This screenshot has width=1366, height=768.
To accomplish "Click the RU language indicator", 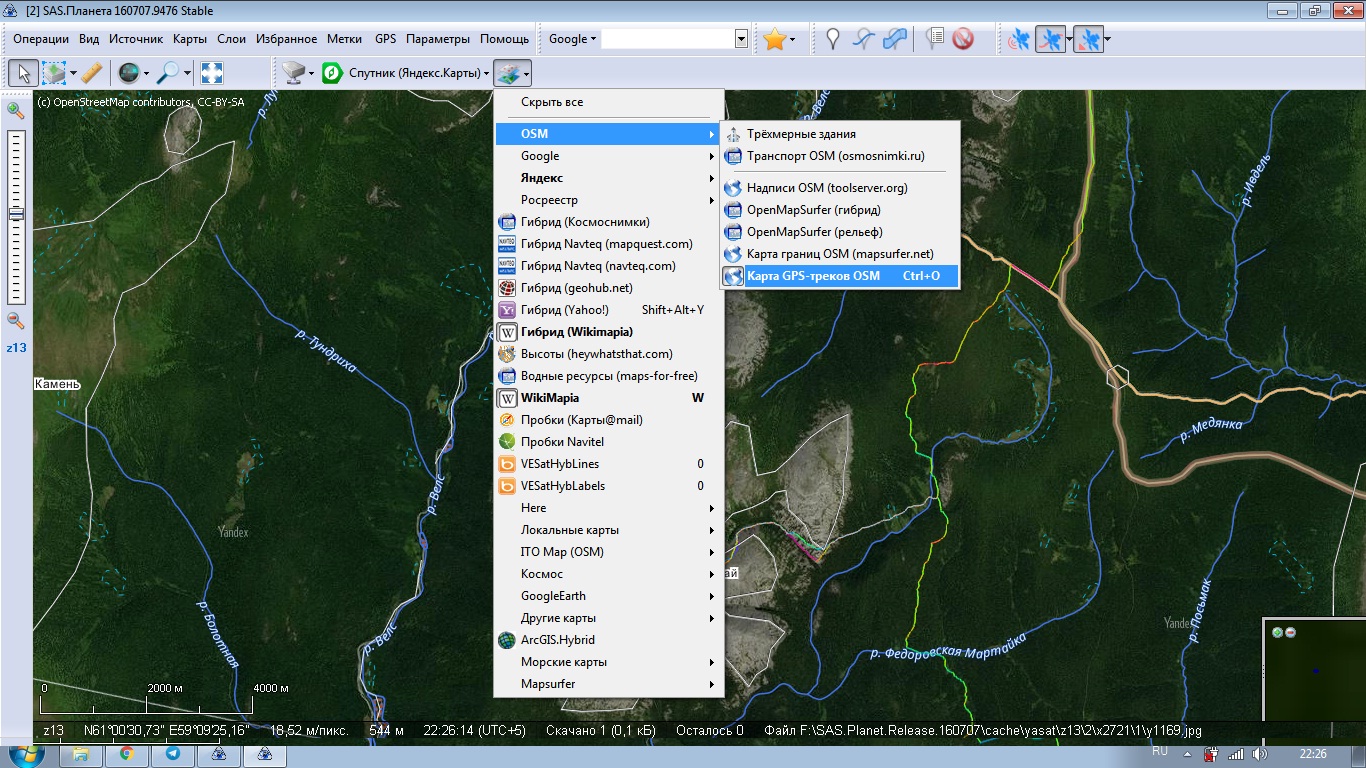I will 1160,751.
